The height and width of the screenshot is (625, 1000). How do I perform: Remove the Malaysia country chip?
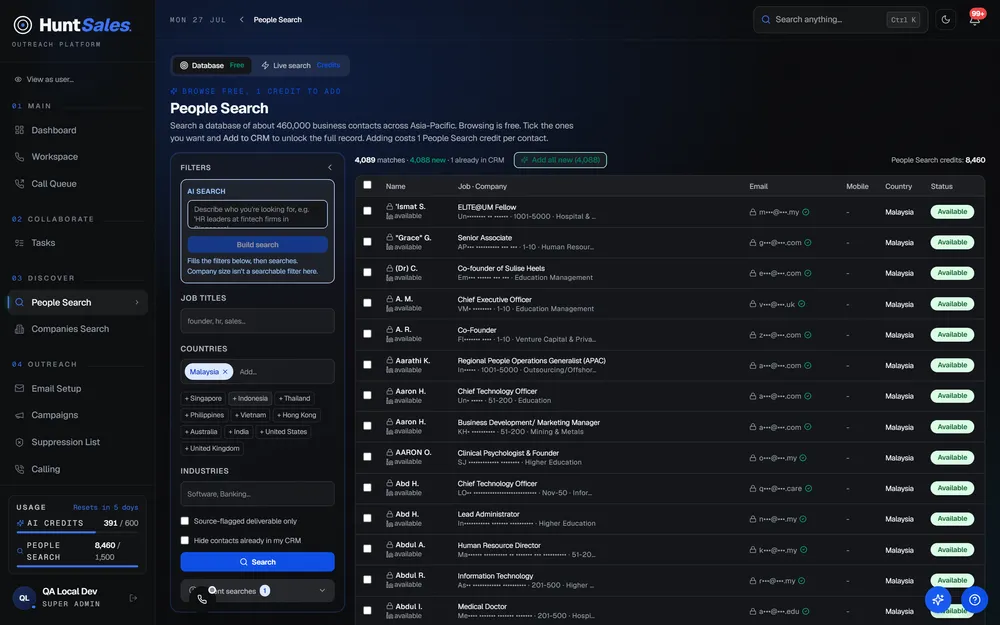coord(225,372)
